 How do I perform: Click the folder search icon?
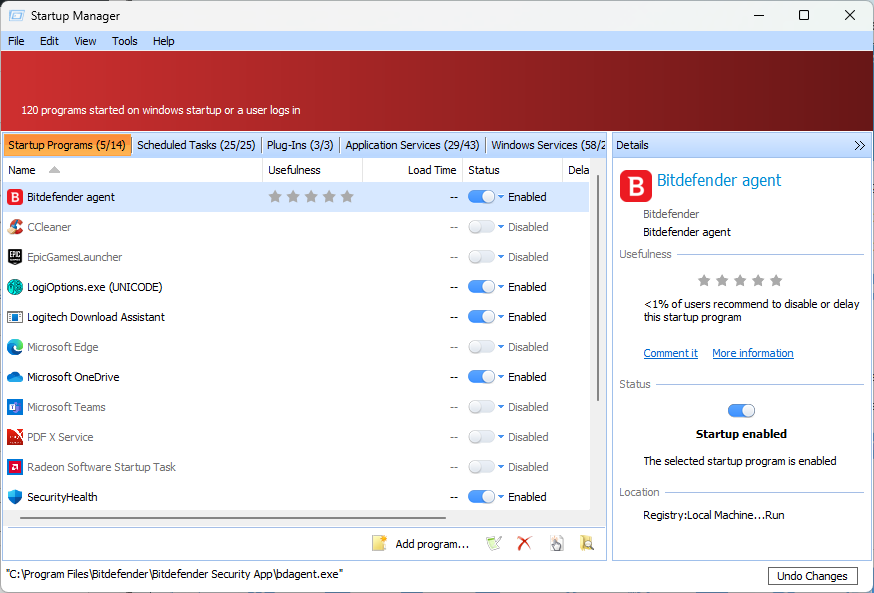587,543
